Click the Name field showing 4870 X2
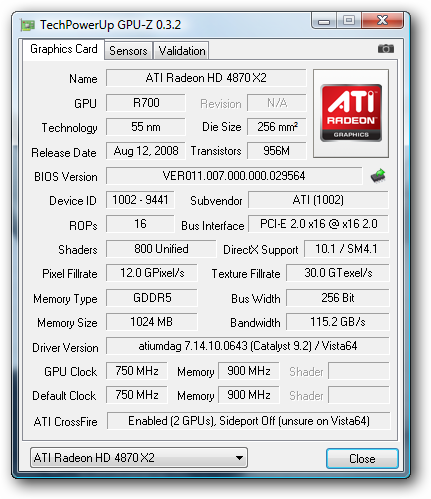 tap(206, 78)
